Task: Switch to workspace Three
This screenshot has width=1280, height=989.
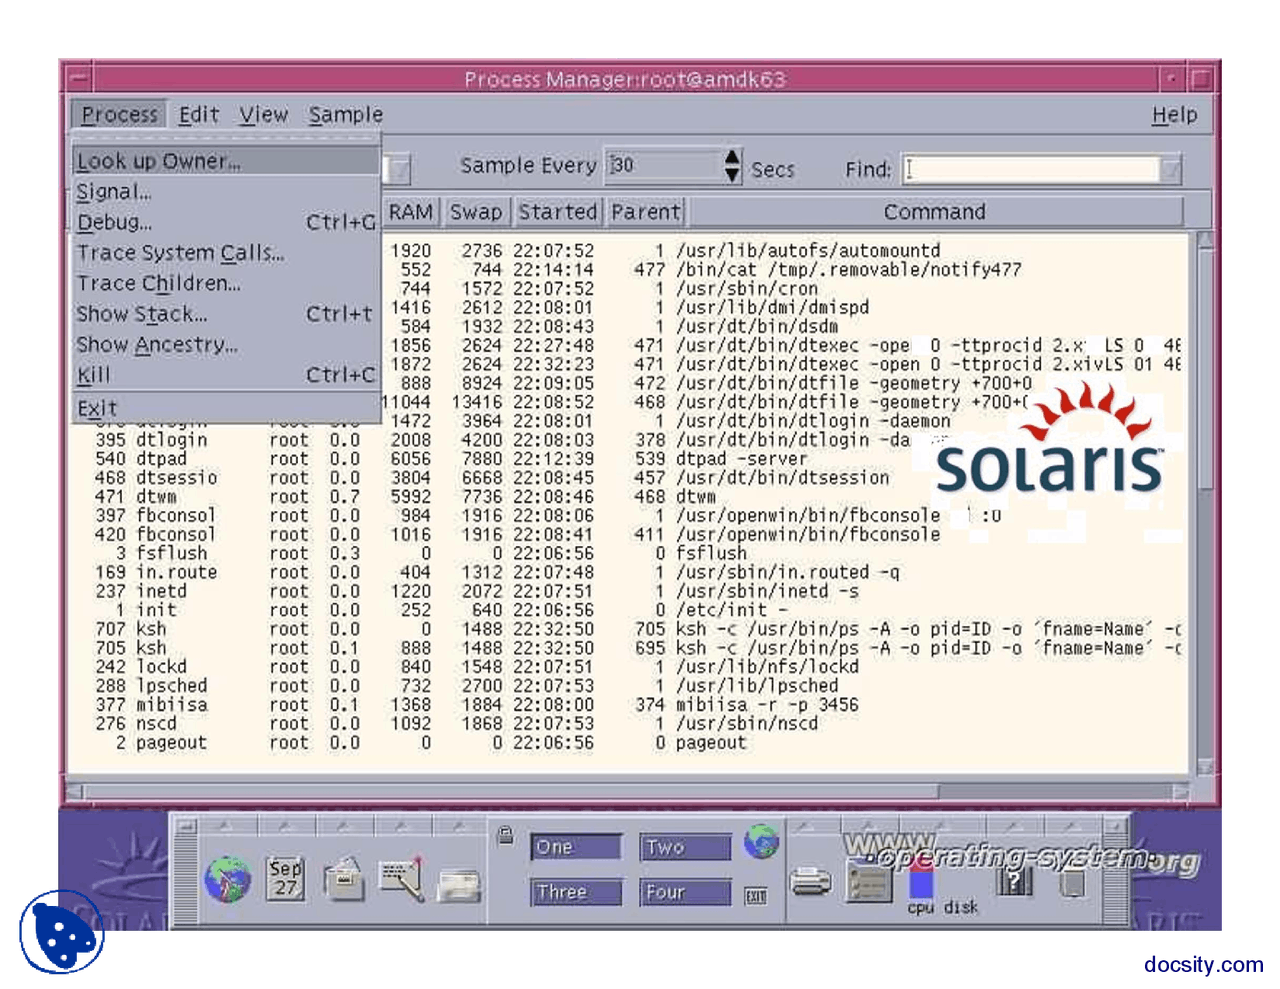Action: point(576,892)
